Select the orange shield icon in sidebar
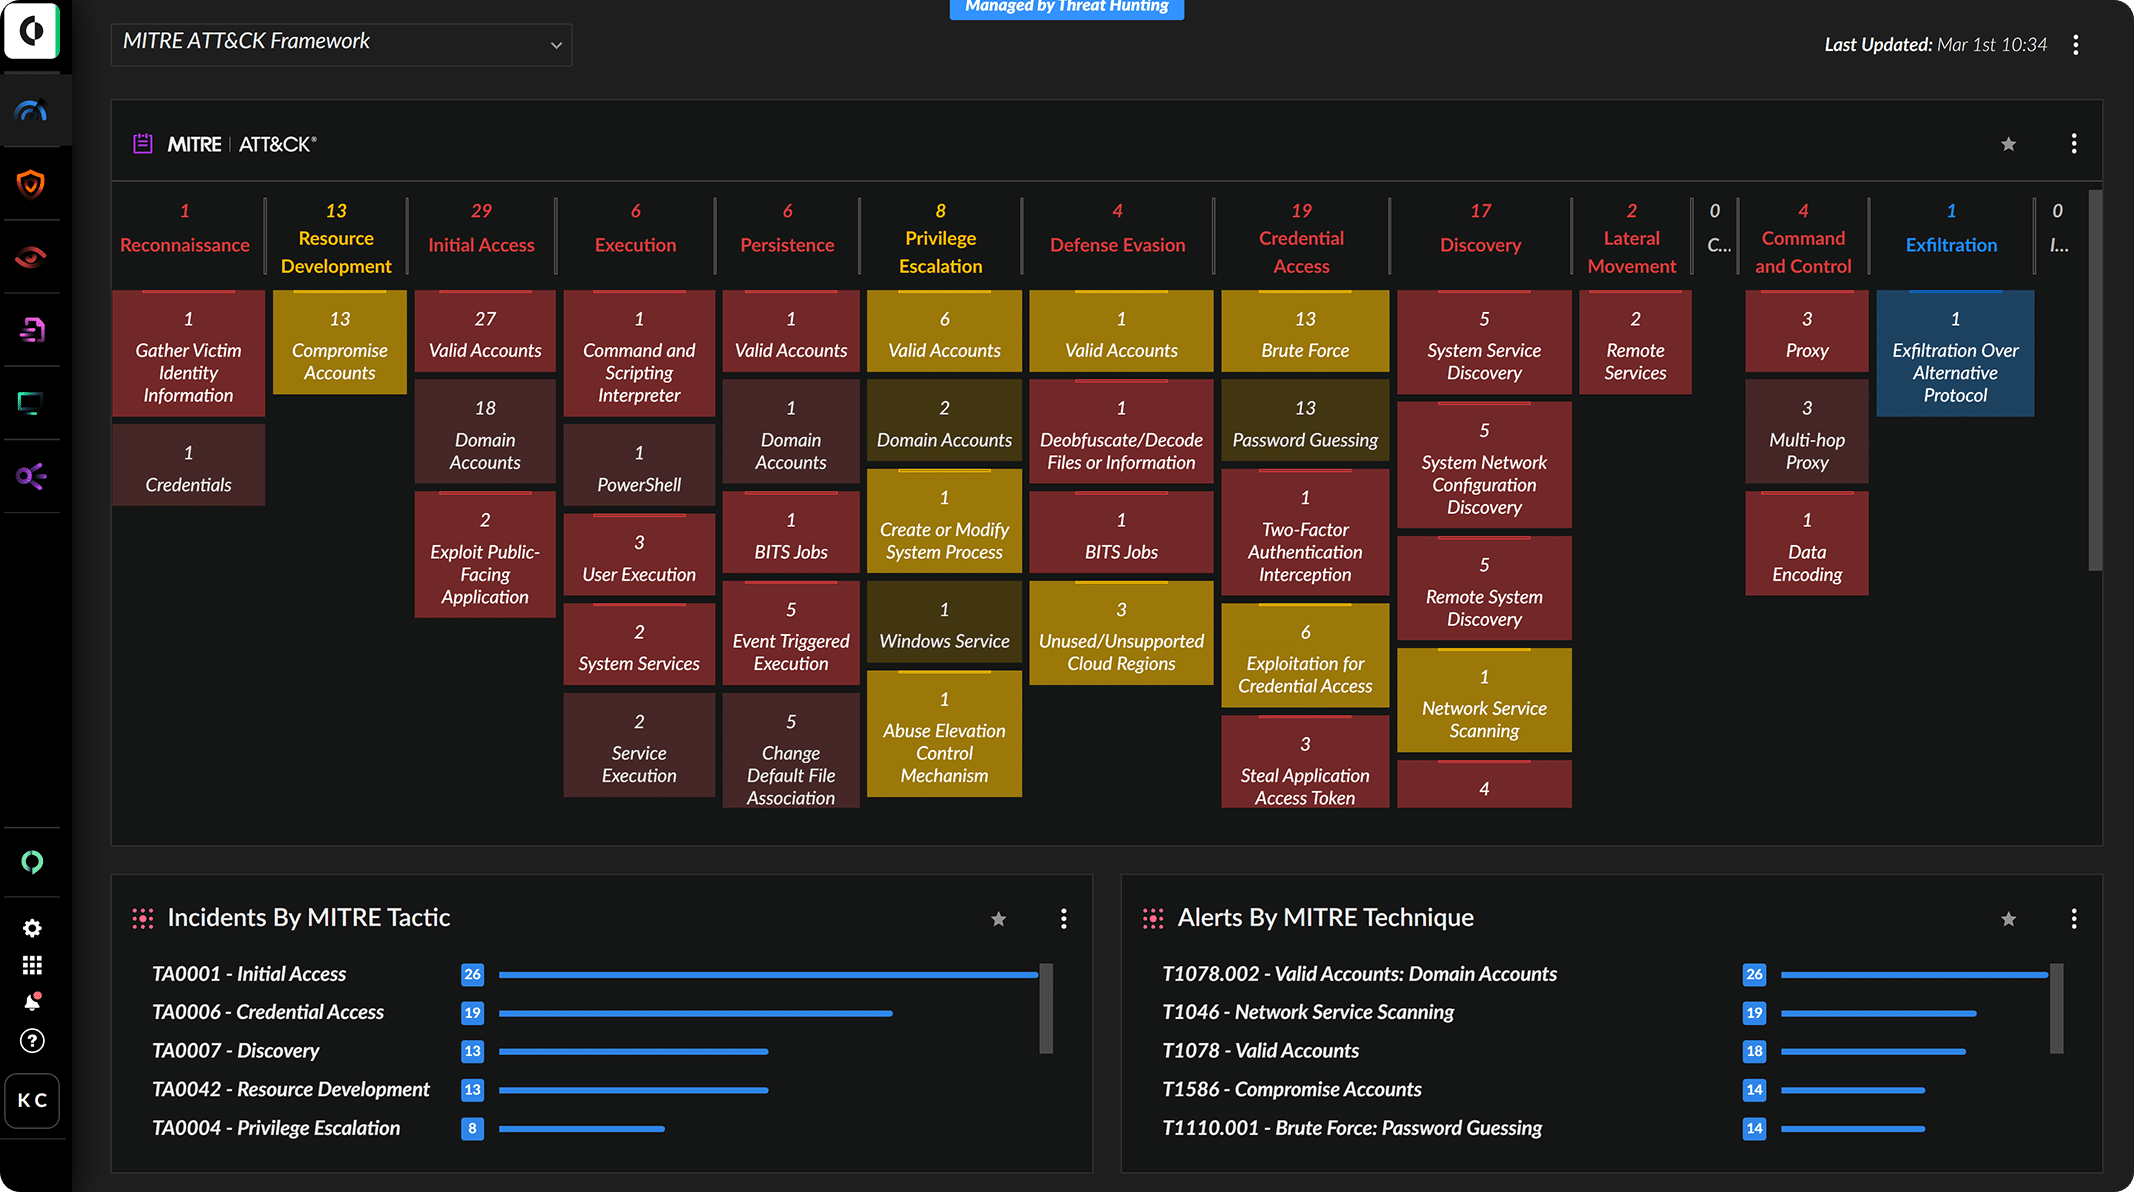Screen dimensions: 2134x1192 pos(32,185)
